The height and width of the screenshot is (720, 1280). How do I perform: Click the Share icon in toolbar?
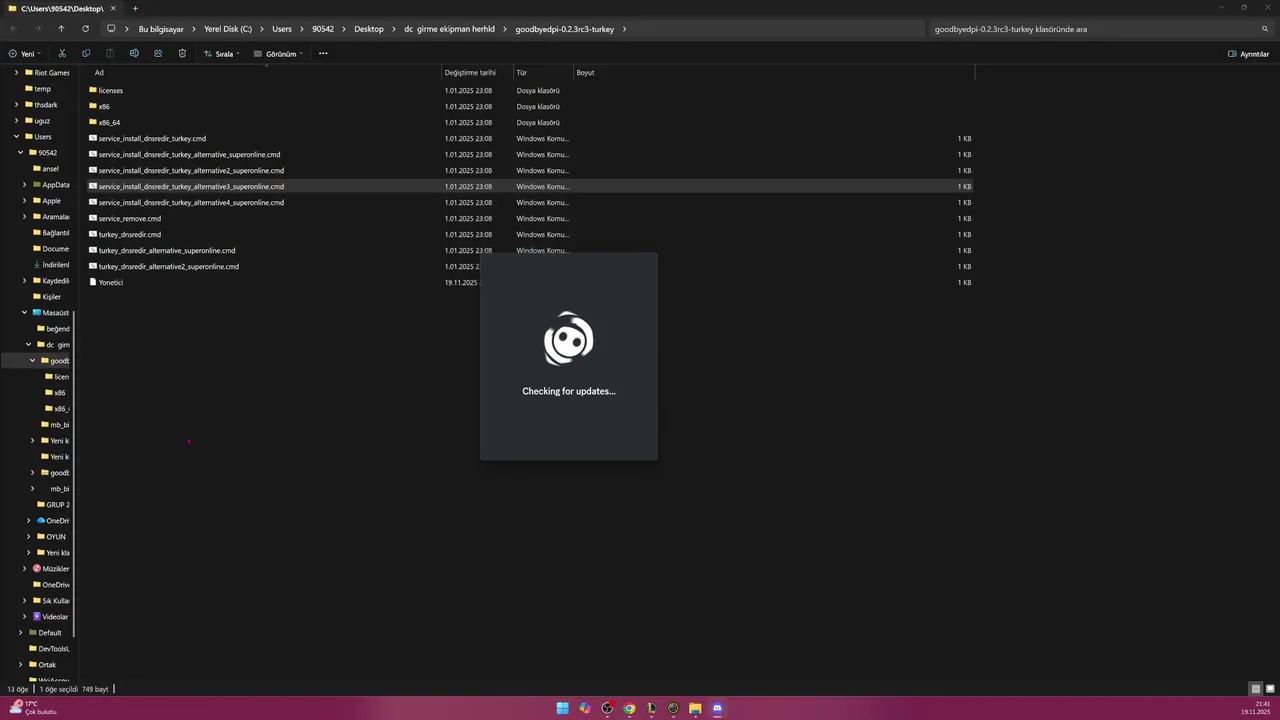pyautogui.click(x=158, y=53)
